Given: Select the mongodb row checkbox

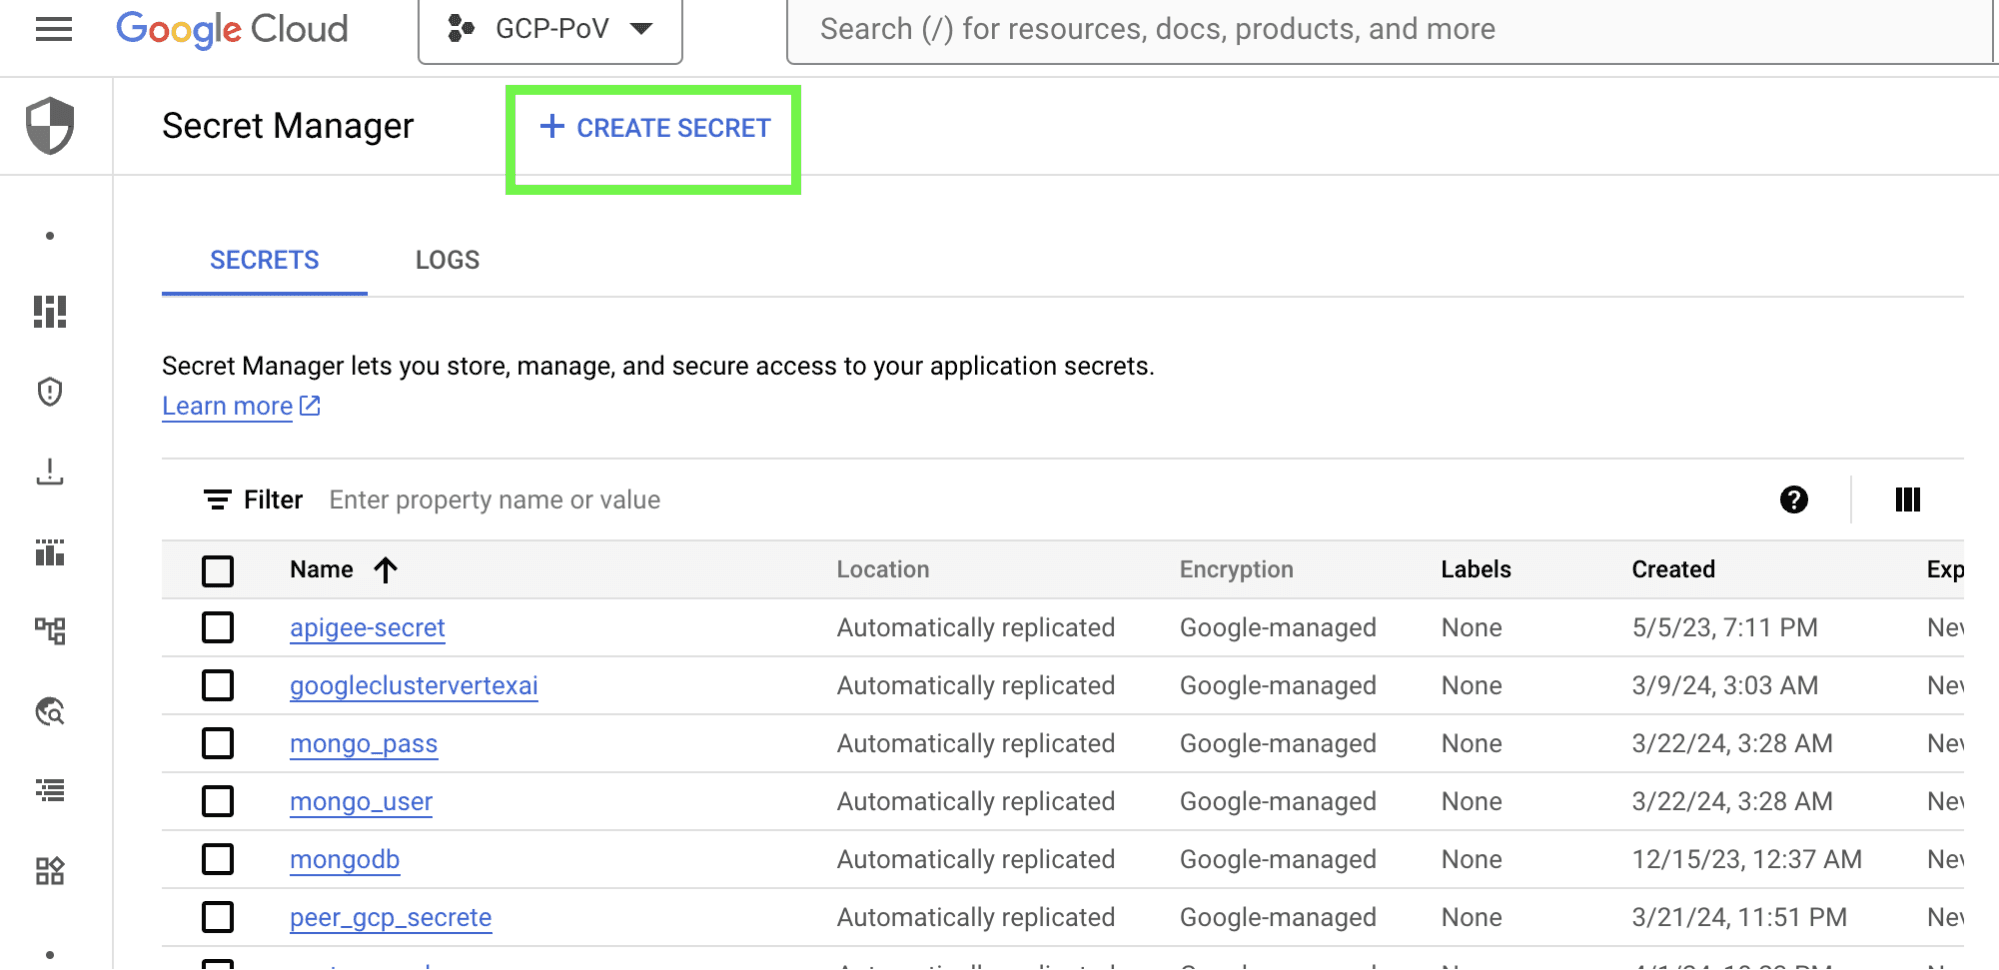Looking at the screenshot, I should pos(218,860).
